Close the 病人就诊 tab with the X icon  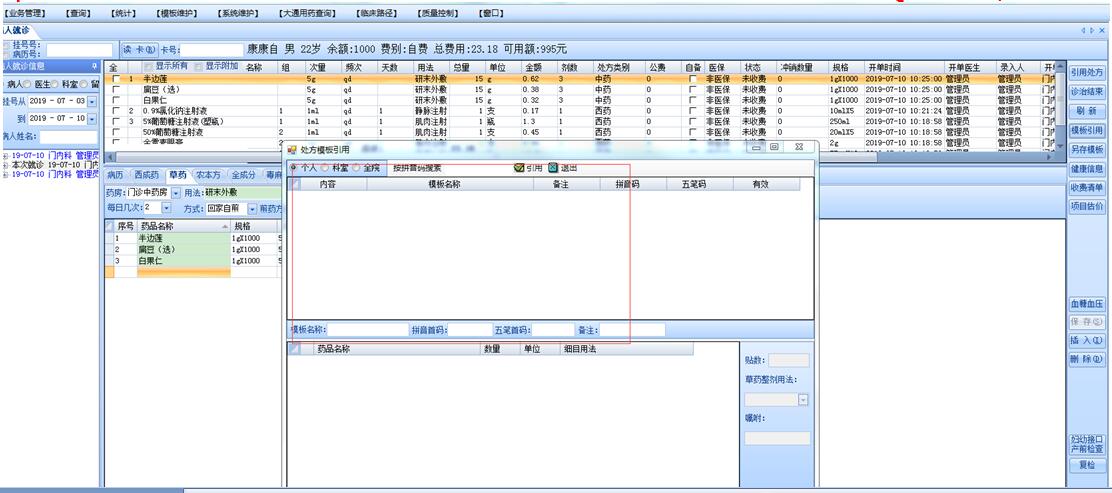[x=1103, y=31]
